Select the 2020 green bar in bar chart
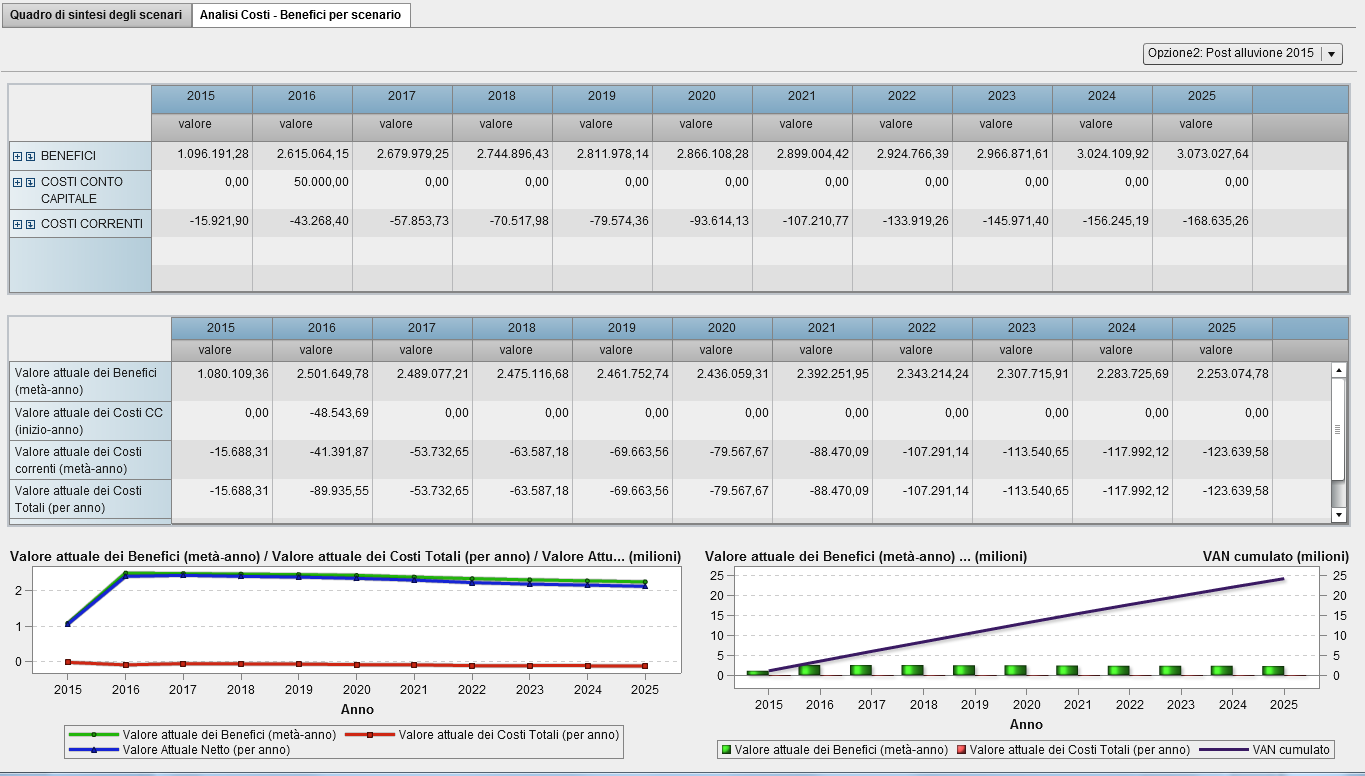This screenshot has height=776, width=1365. pyautogui.click(x=1015, y=670)
